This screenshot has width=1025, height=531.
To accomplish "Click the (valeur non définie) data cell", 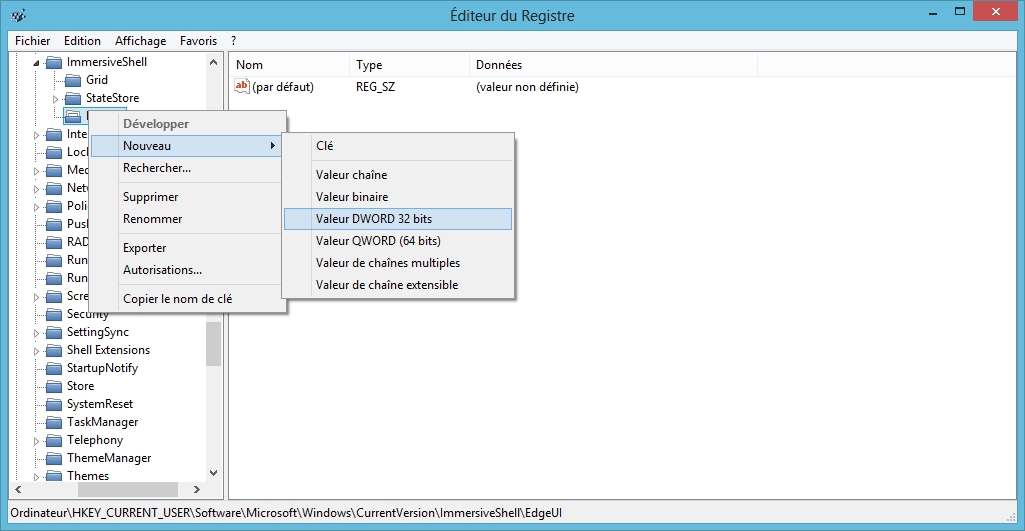I will click(527, 86).
